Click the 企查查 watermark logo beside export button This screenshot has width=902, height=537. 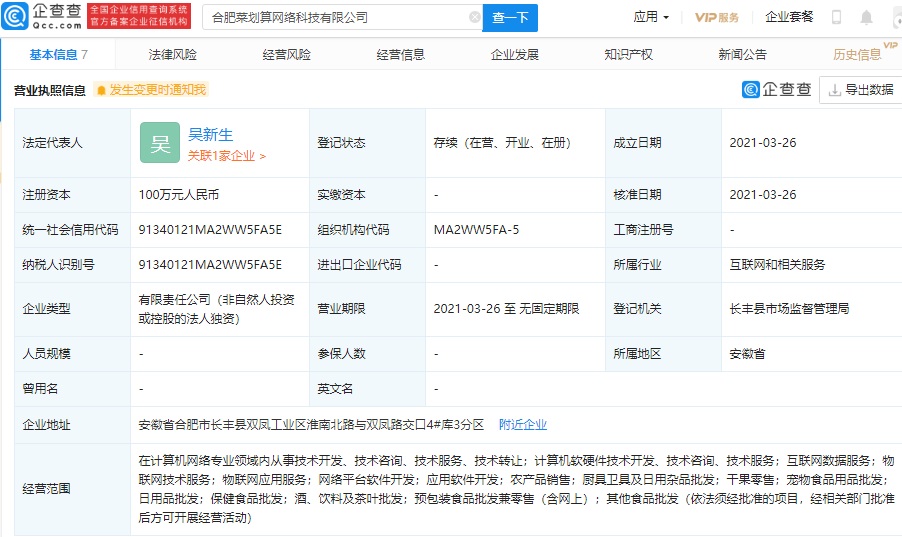point(777,90)
